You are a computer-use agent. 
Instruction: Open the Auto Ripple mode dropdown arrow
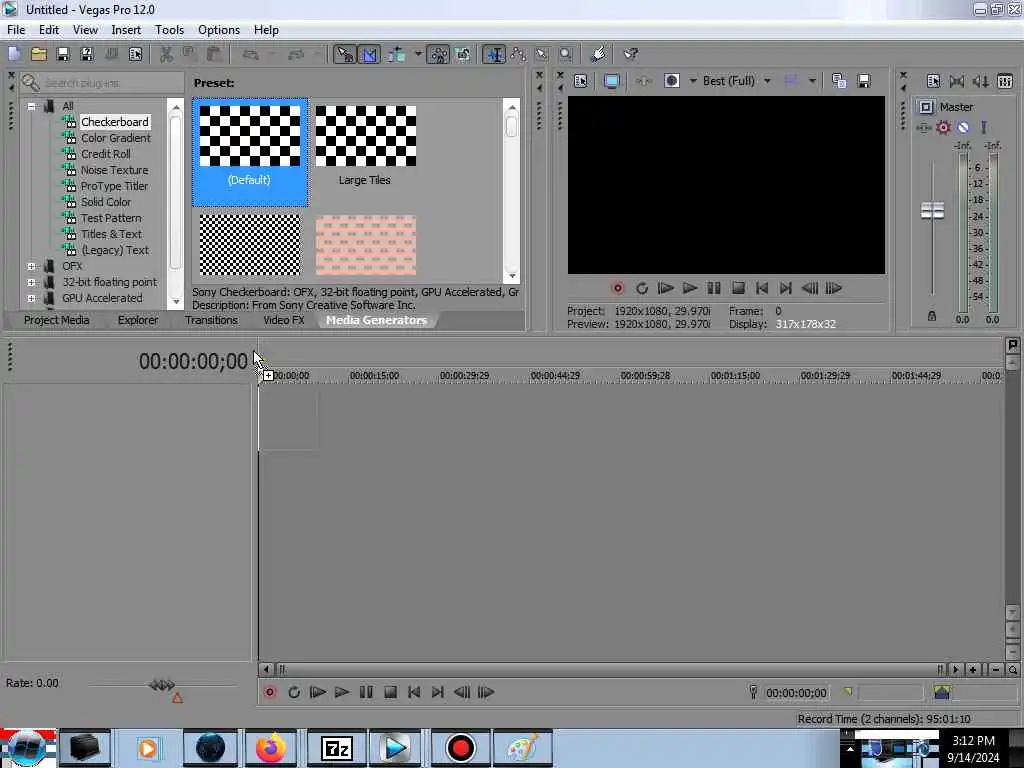(418, 54)
